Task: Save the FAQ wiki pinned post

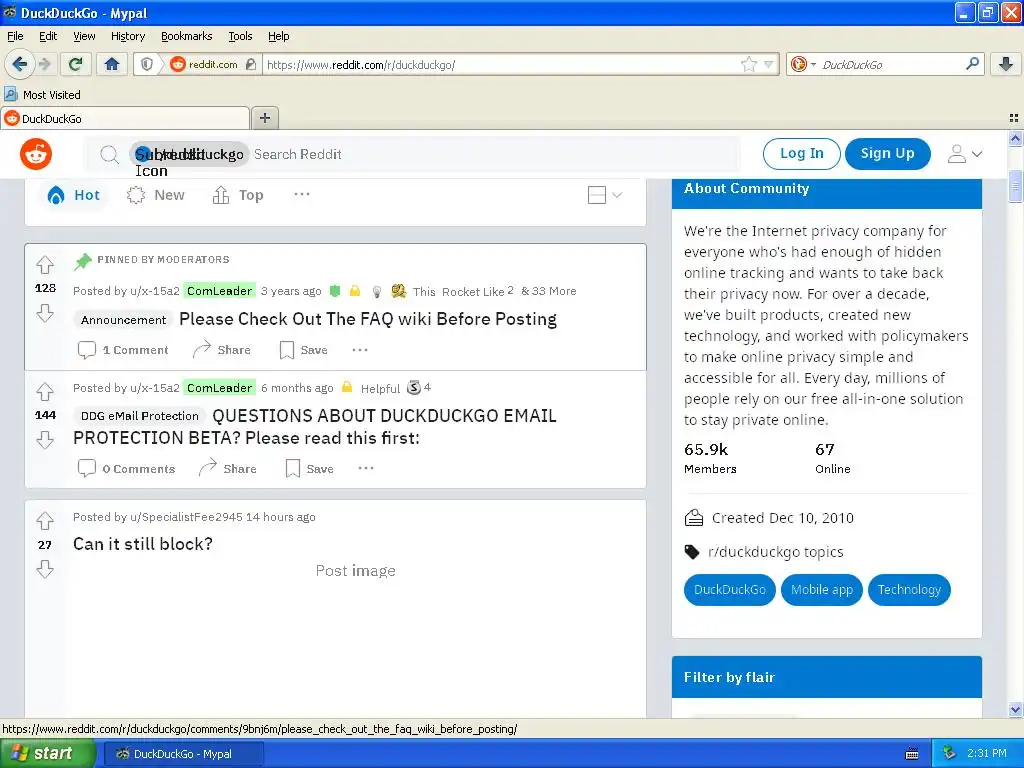Action: click(x=304, y=350)
